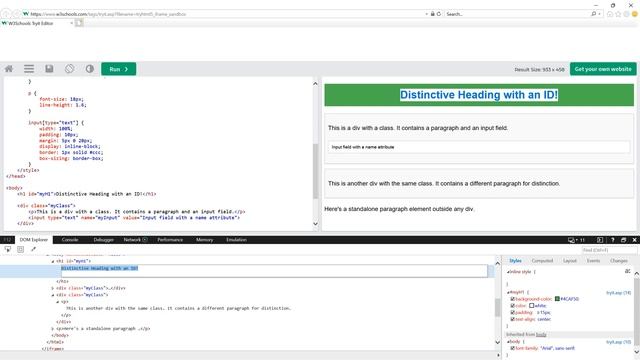
Task: Toggle pseudo-class a: button in Styles pane
Action: (x=627, y=271)
